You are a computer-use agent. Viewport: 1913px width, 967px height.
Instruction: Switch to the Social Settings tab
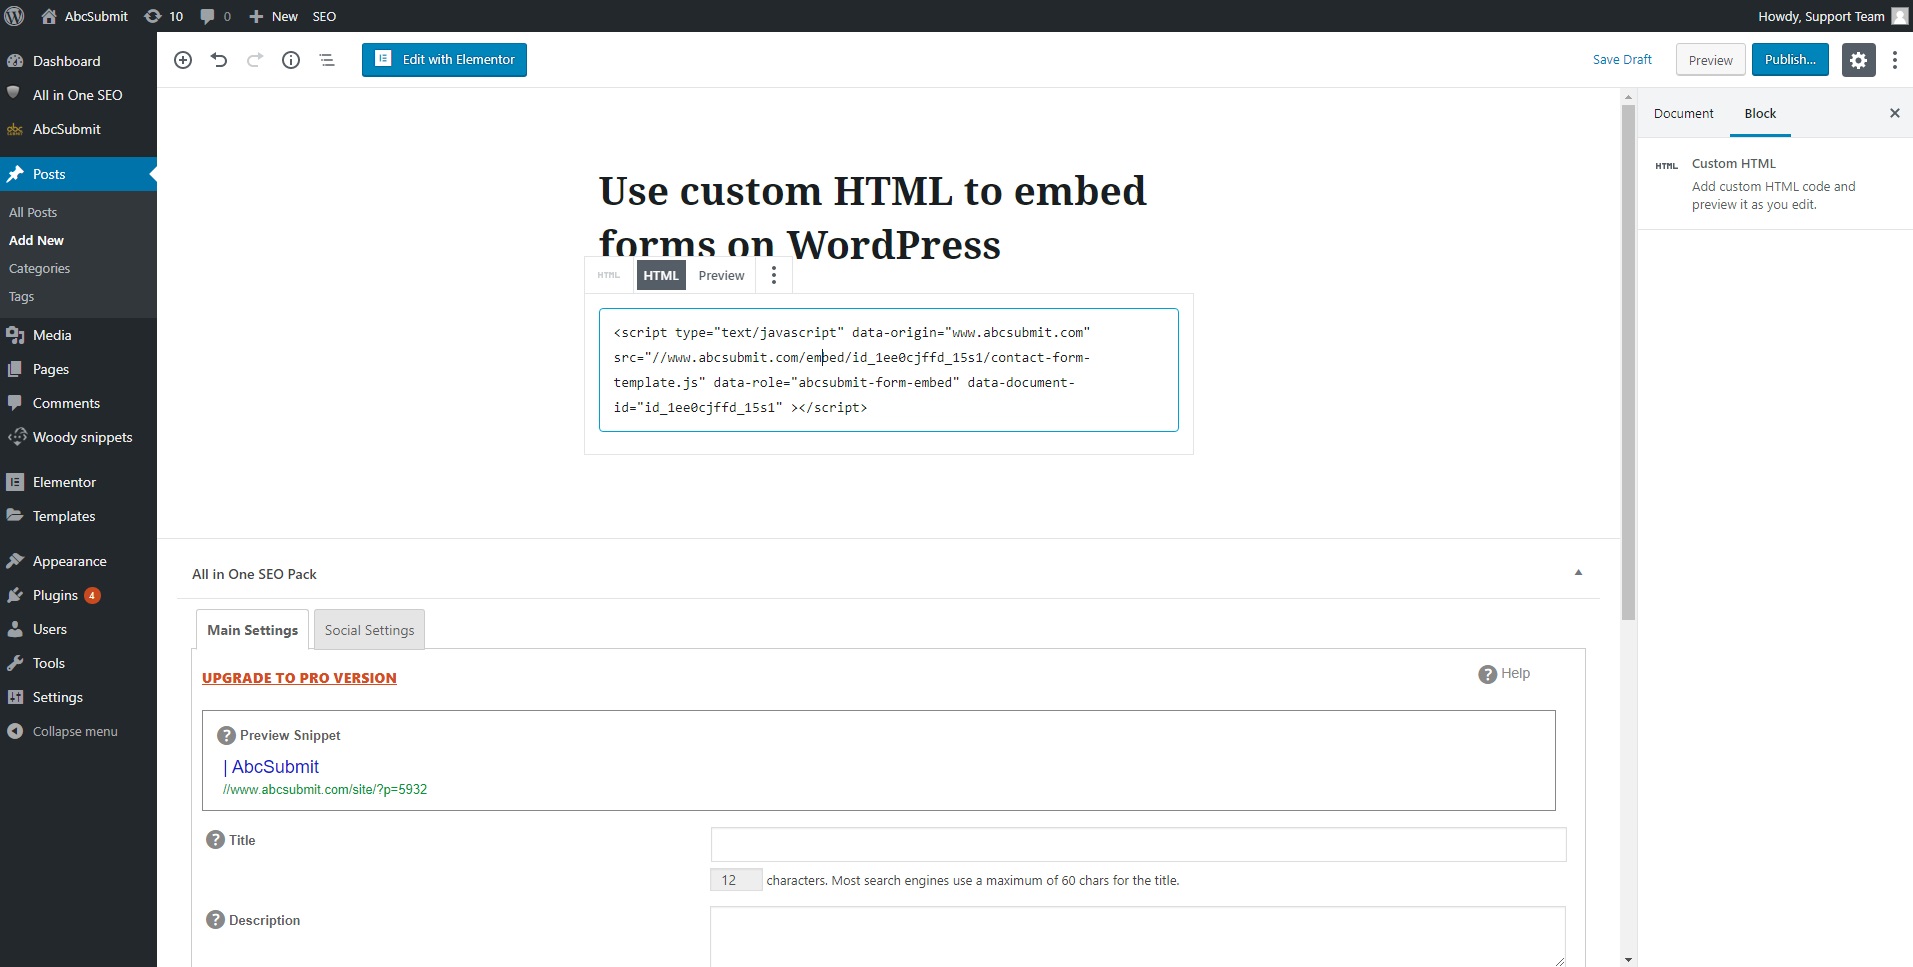click(369, 629)
